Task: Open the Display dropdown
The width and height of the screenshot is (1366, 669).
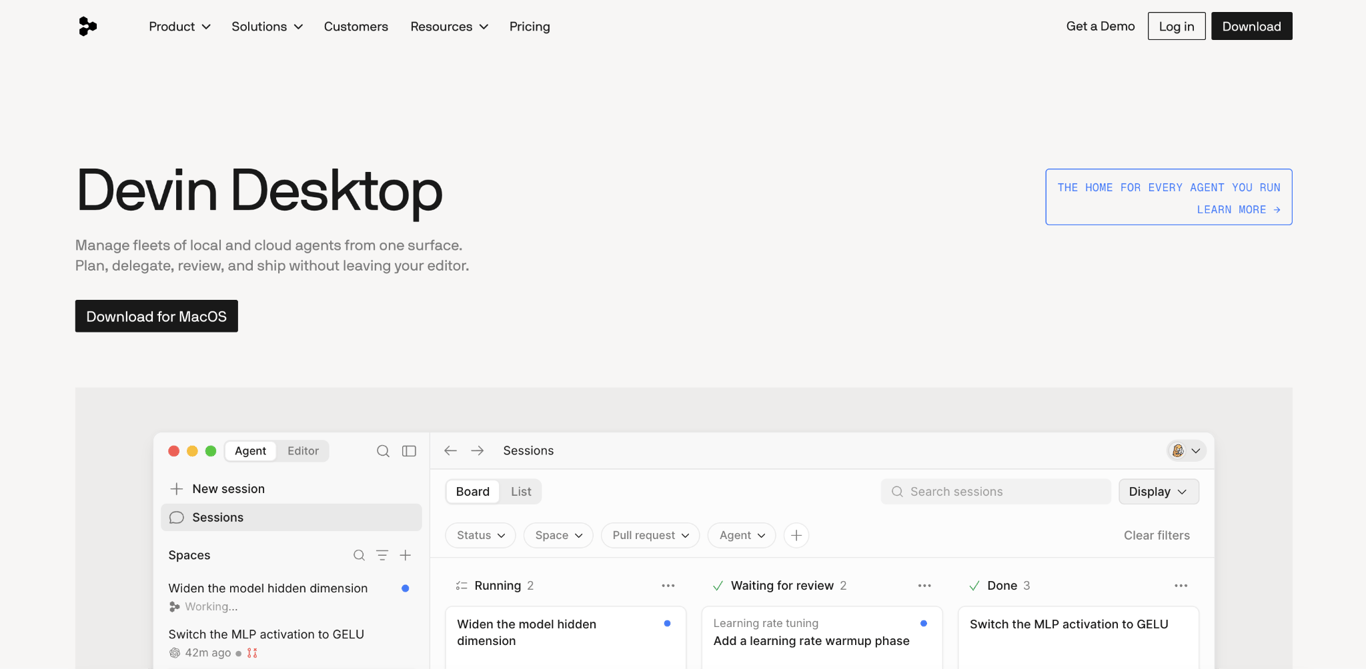Action: point(1158,491)
